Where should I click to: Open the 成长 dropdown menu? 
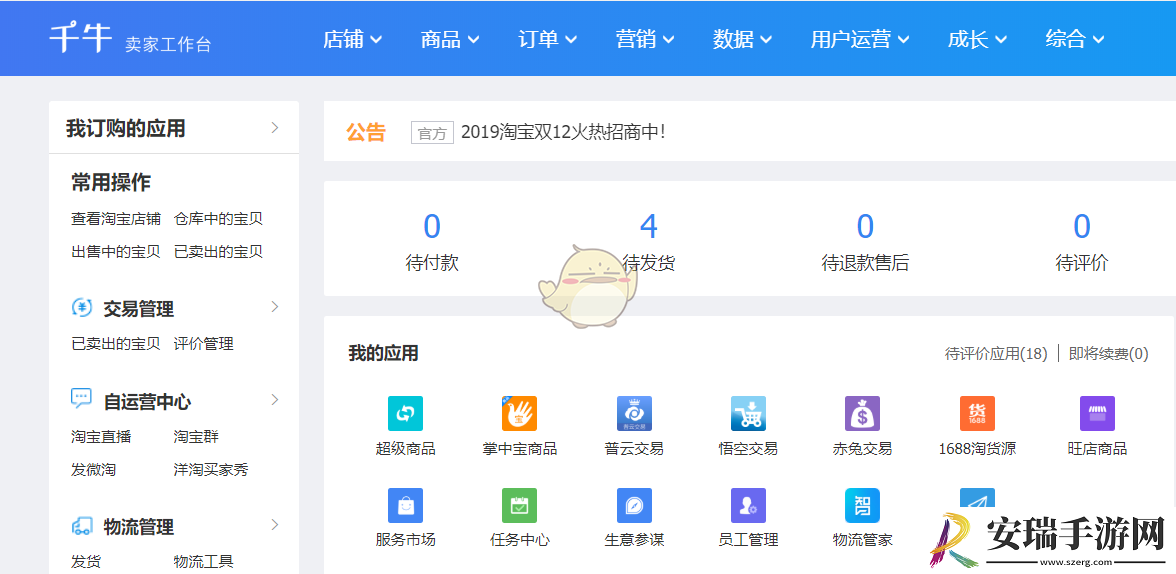977,39
